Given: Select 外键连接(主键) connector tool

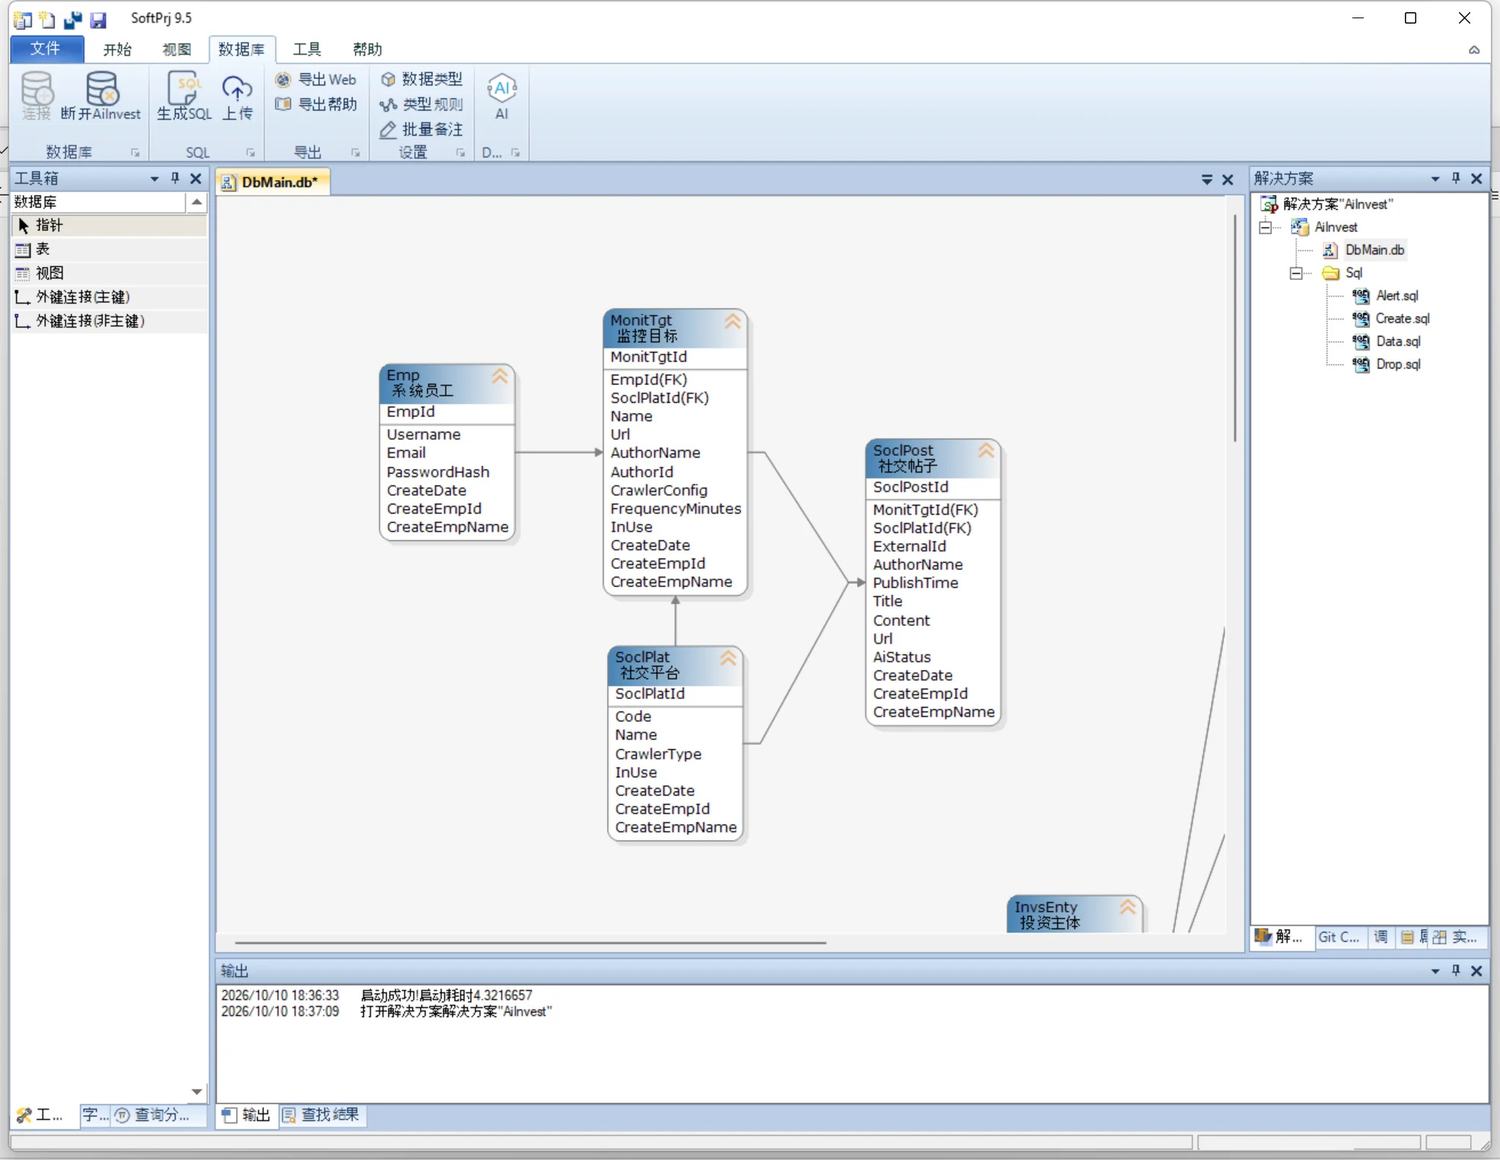Looking at the screenshot, I should [x=109, y=297].
